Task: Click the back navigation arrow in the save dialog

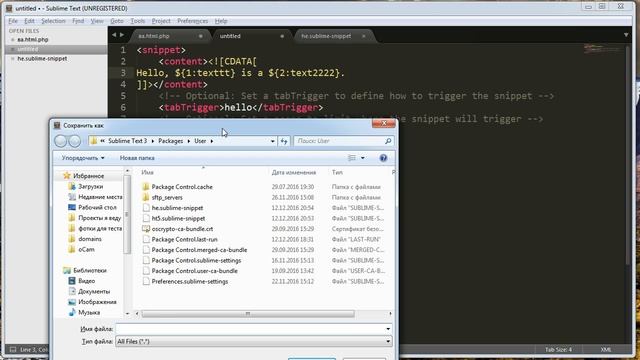Action: click(x=60, y=141)
